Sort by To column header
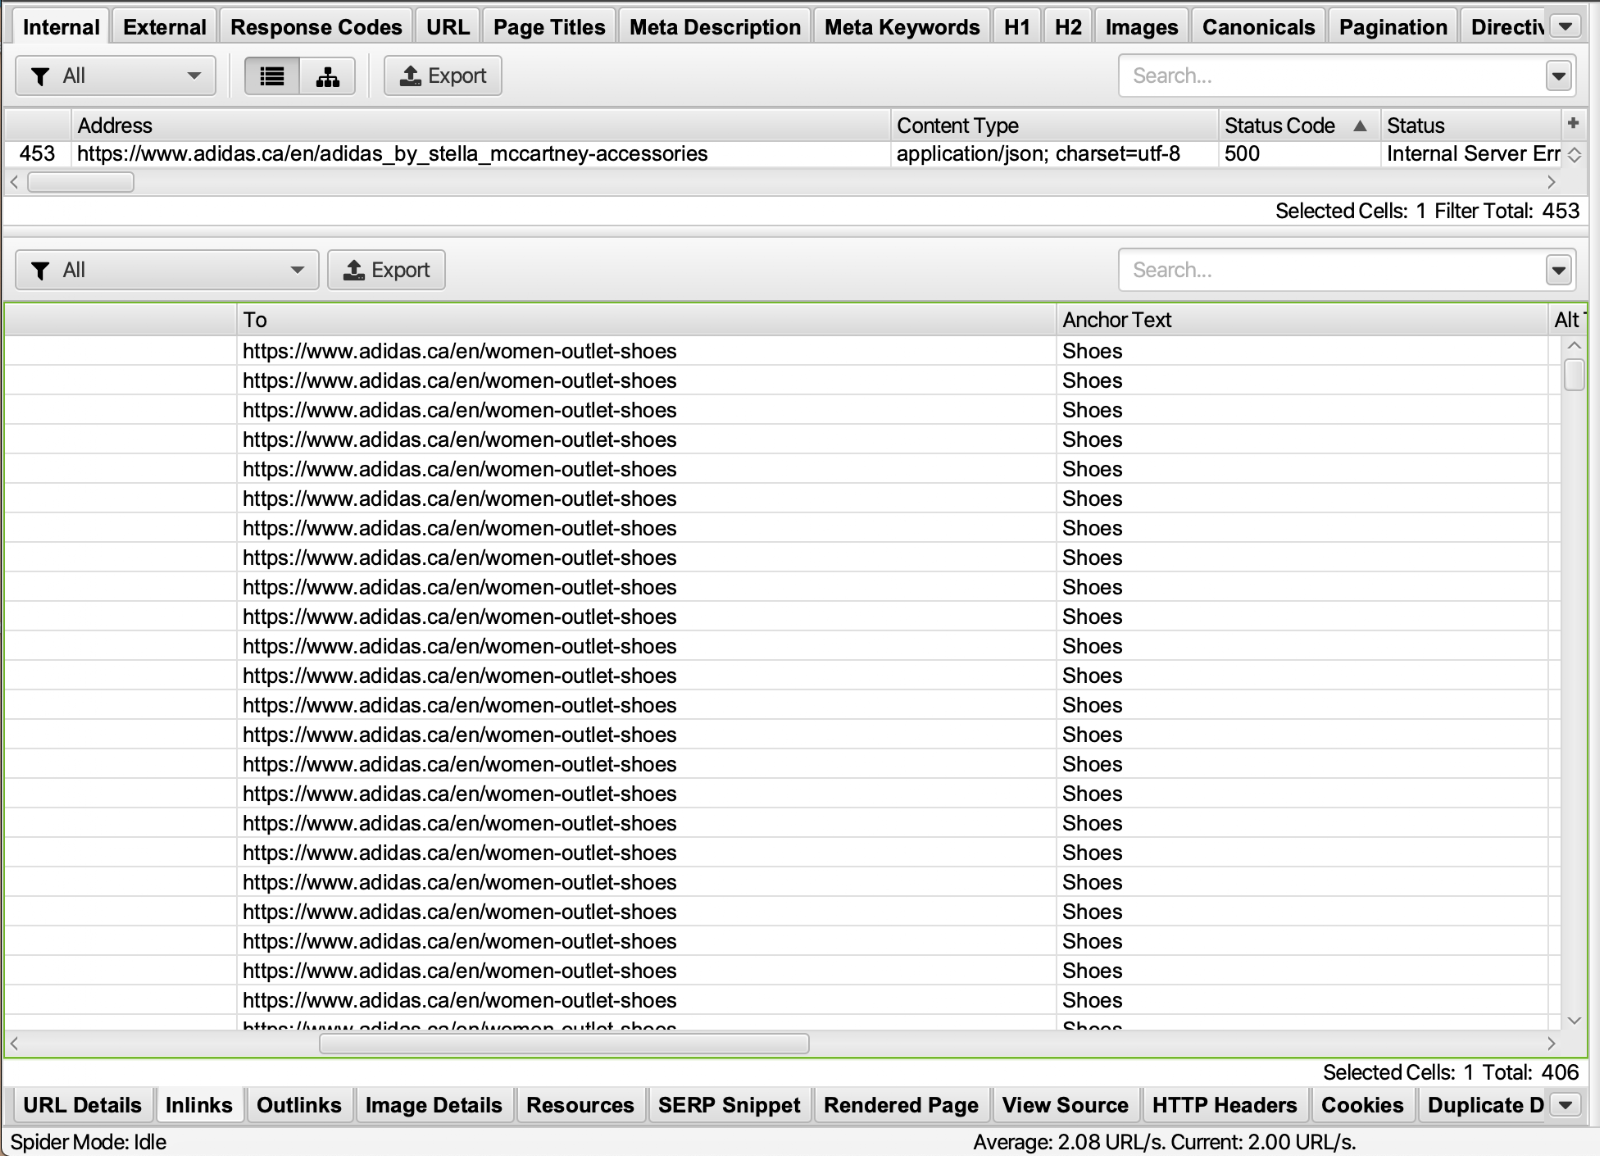The height and width of the screenshot is (1156, 1600). 646,320
